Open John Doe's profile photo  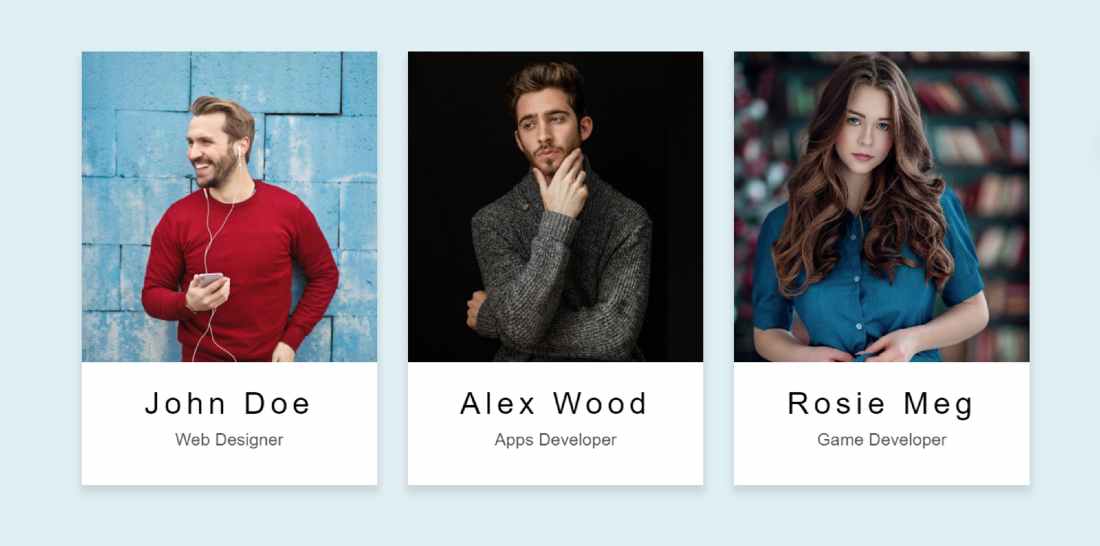click(229, 206)
